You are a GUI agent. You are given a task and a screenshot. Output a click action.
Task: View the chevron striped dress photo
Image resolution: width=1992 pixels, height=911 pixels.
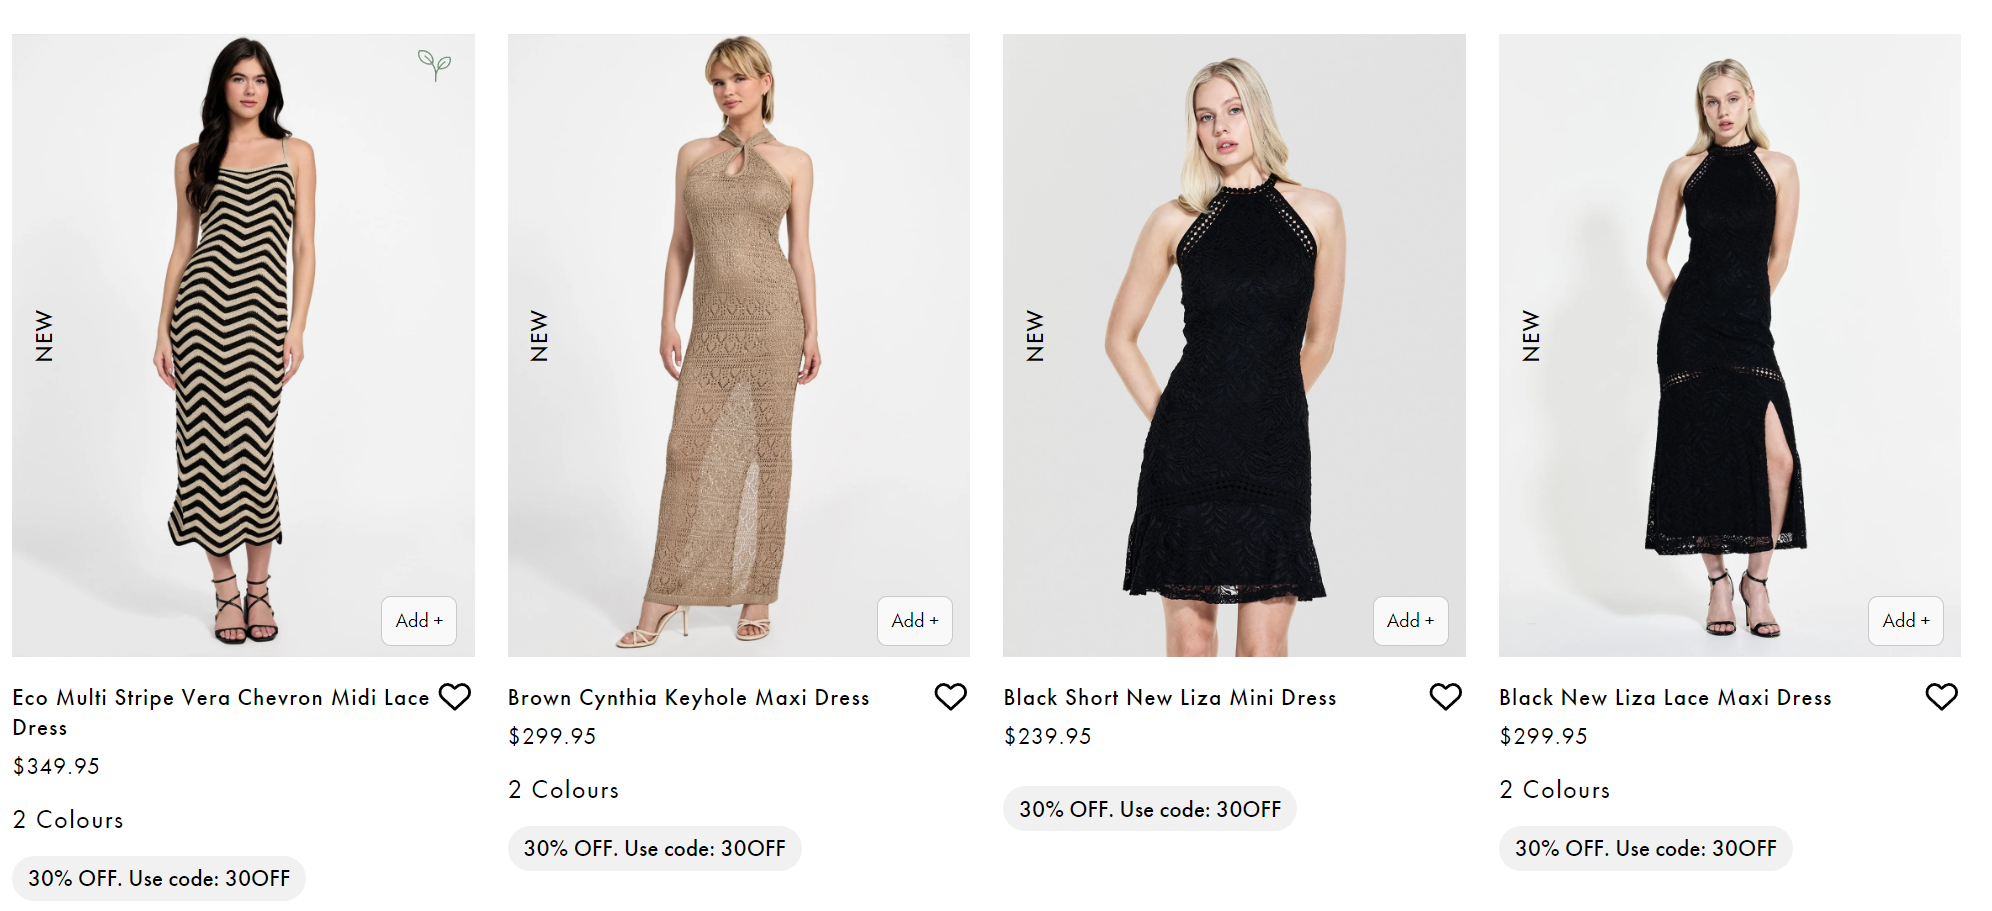pos(243,345)
